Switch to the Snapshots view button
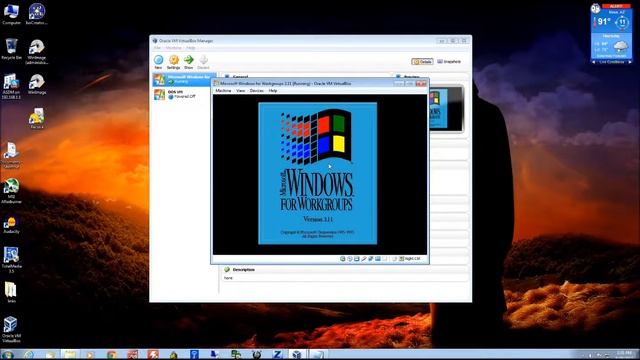Screen dimensions: 640x360 pos(449,62)
